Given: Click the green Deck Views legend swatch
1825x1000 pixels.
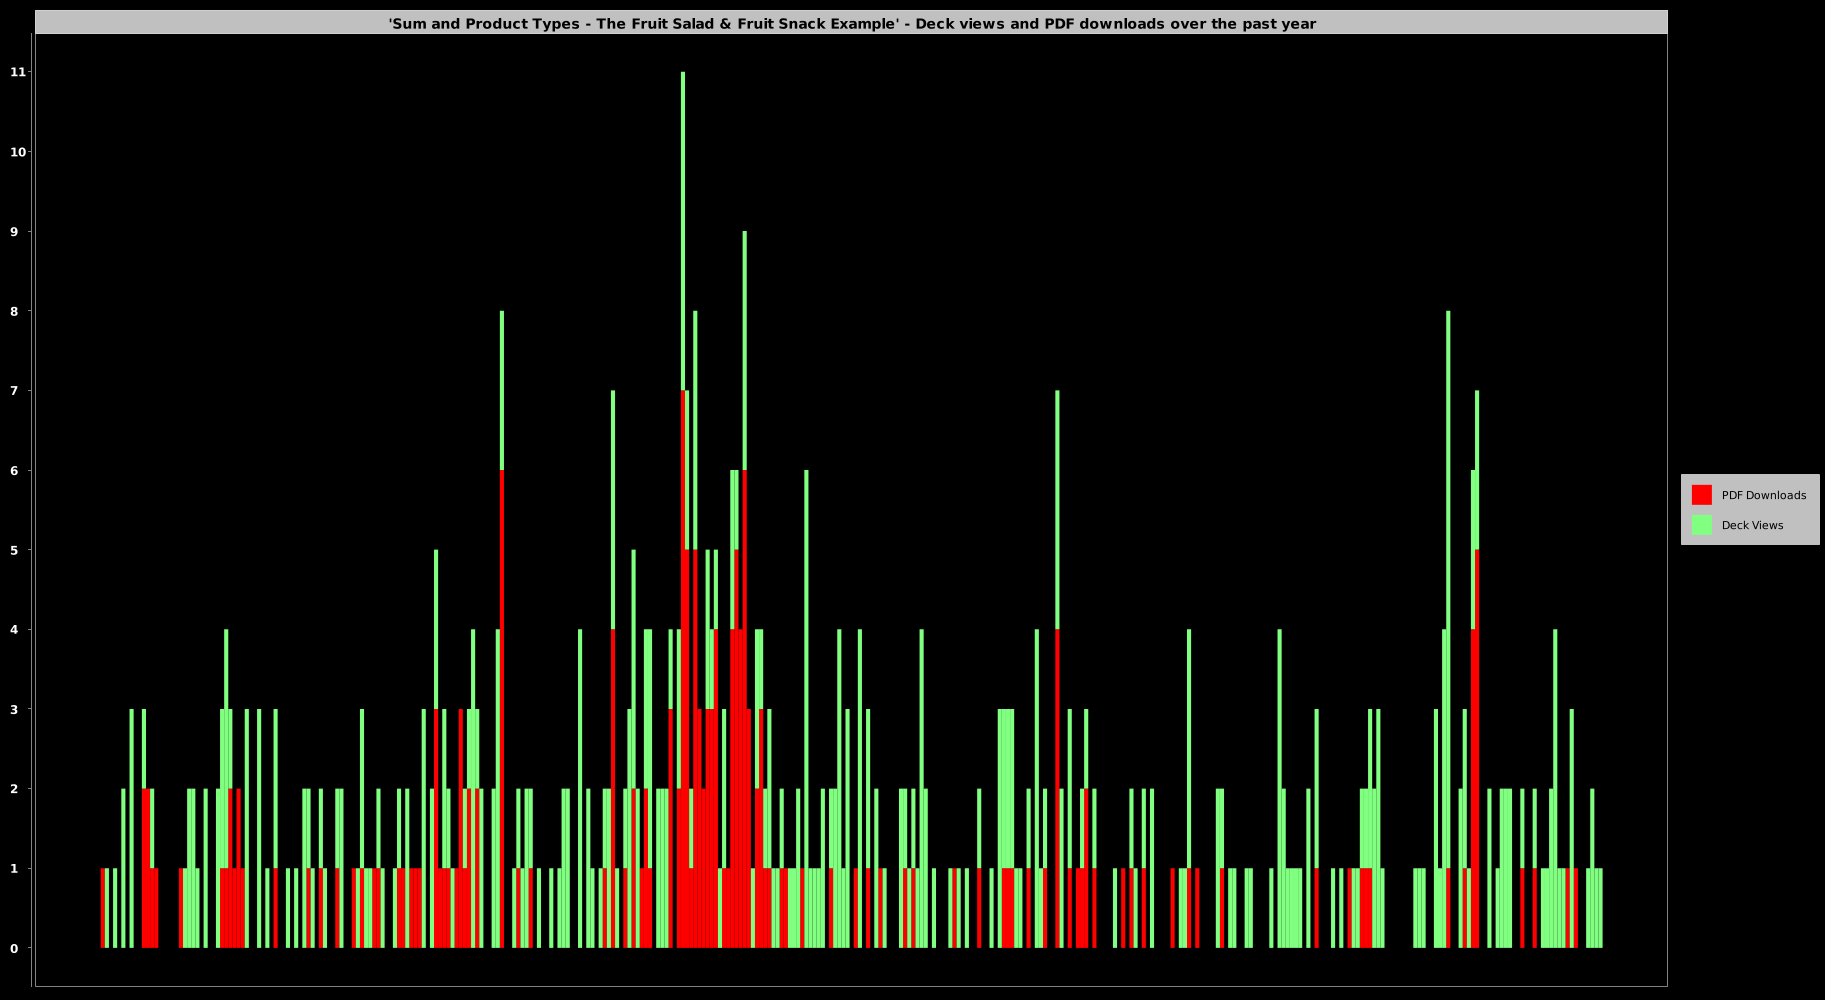Looking at the screenshot, I should tap(1701, 525).
